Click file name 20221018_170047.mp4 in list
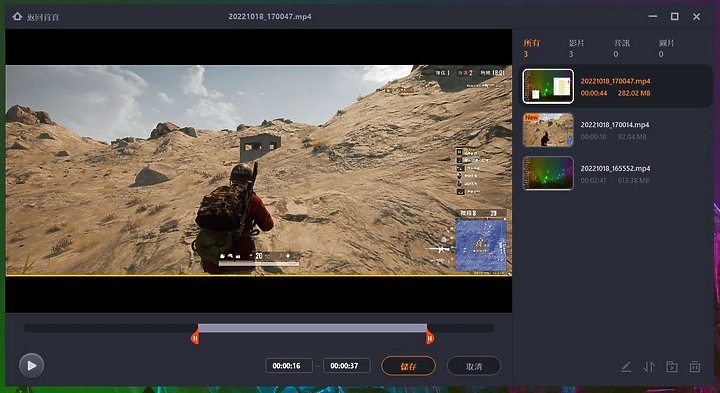Image resolution: width=720 pixels, height=393 pixels. pos(615,81)
